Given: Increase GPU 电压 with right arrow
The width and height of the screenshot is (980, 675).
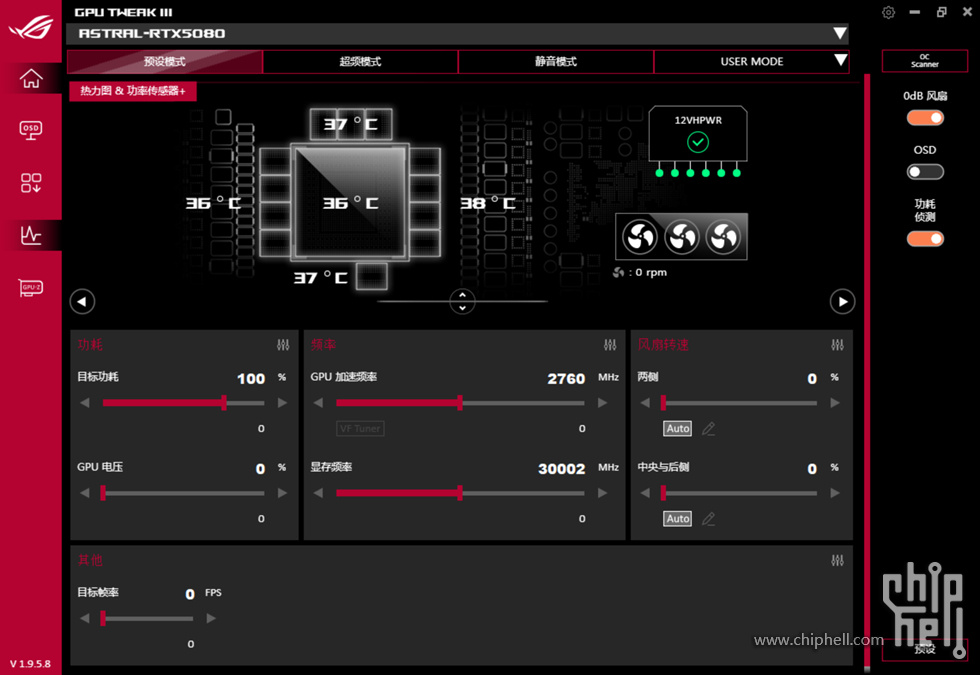Looking at the screenshot, I should (x=282, y=493).
